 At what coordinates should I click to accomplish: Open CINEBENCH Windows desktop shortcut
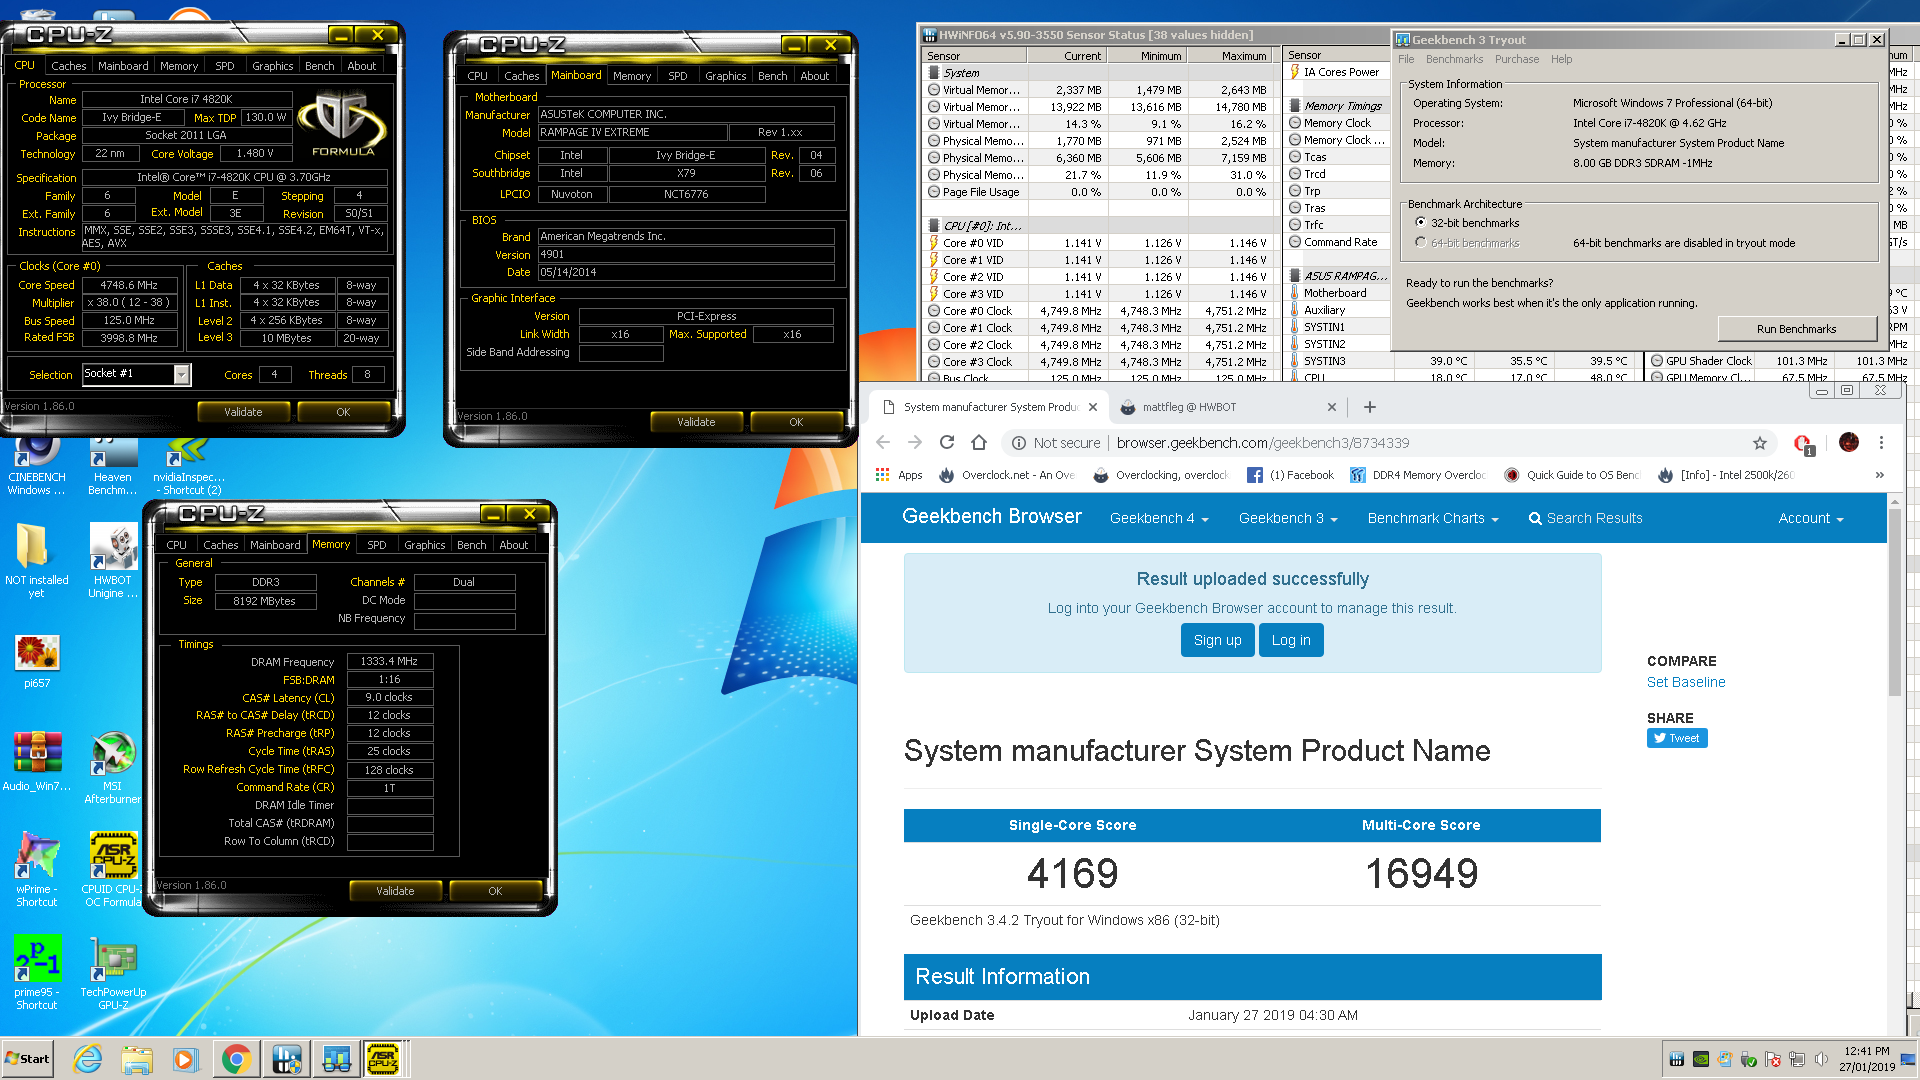tap(37, 469)
